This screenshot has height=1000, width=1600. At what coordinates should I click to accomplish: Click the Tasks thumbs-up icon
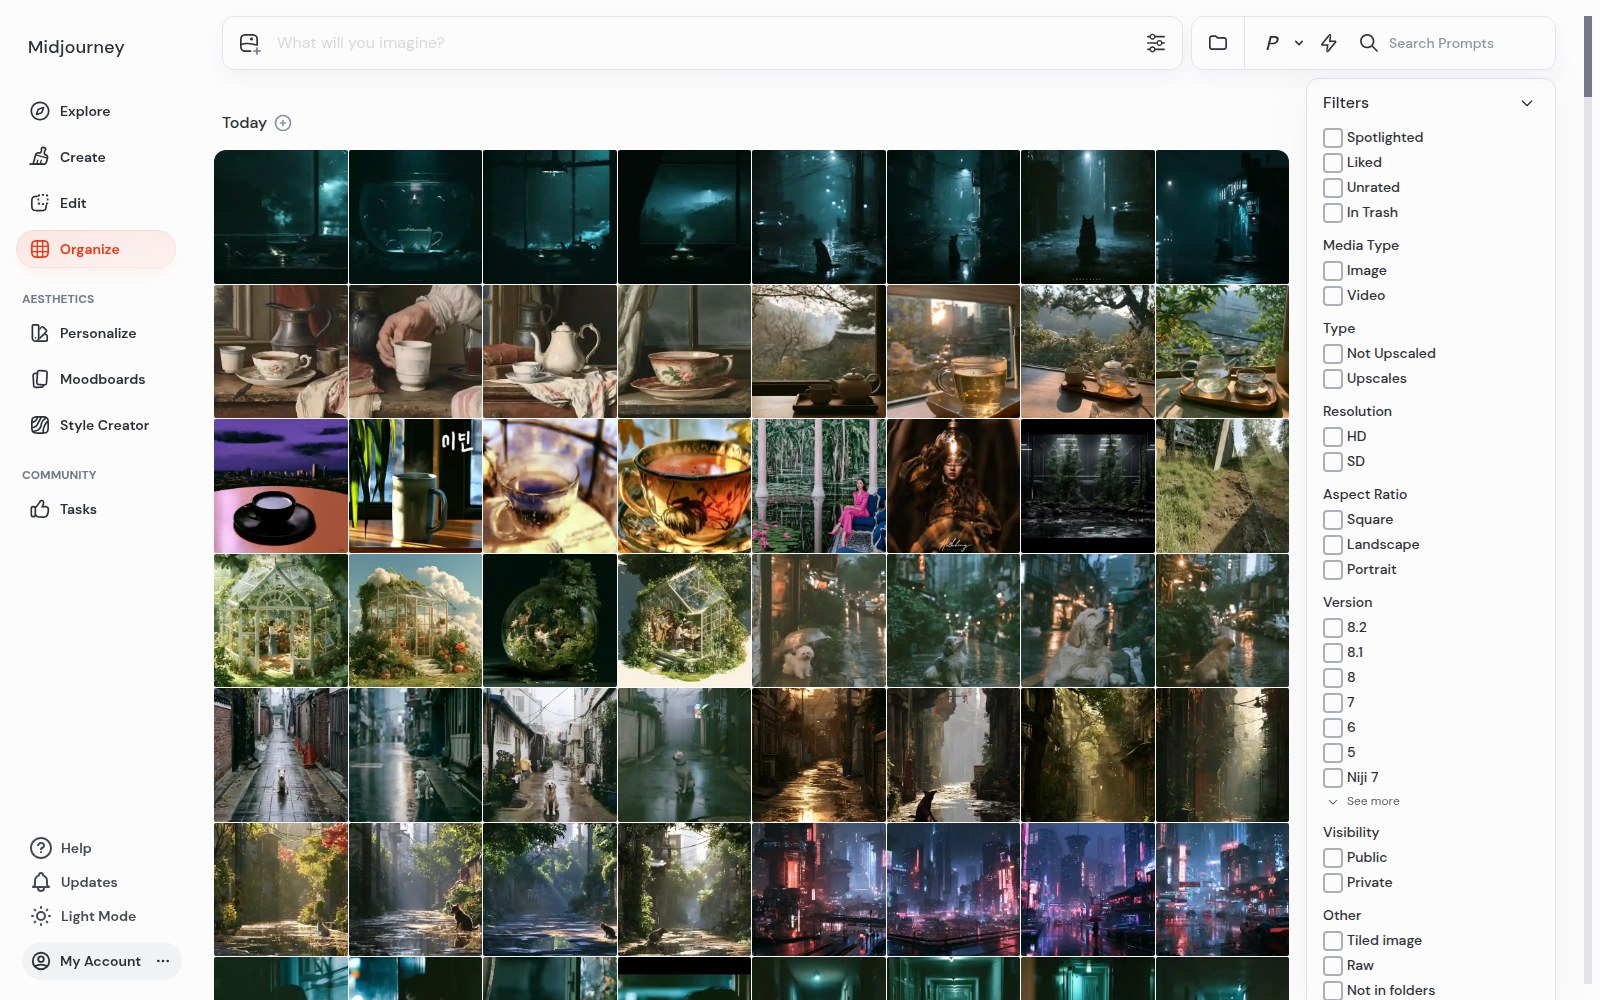click(x=40, y=509)
